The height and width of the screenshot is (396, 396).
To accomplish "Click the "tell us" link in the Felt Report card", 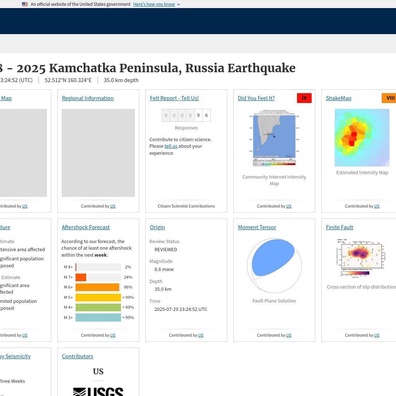I will [171, 146].
